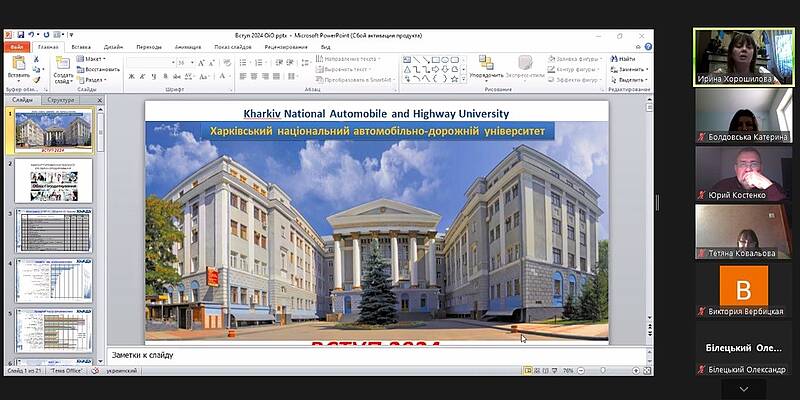Click the Format Painter brush icon

(x=36, y=80)
